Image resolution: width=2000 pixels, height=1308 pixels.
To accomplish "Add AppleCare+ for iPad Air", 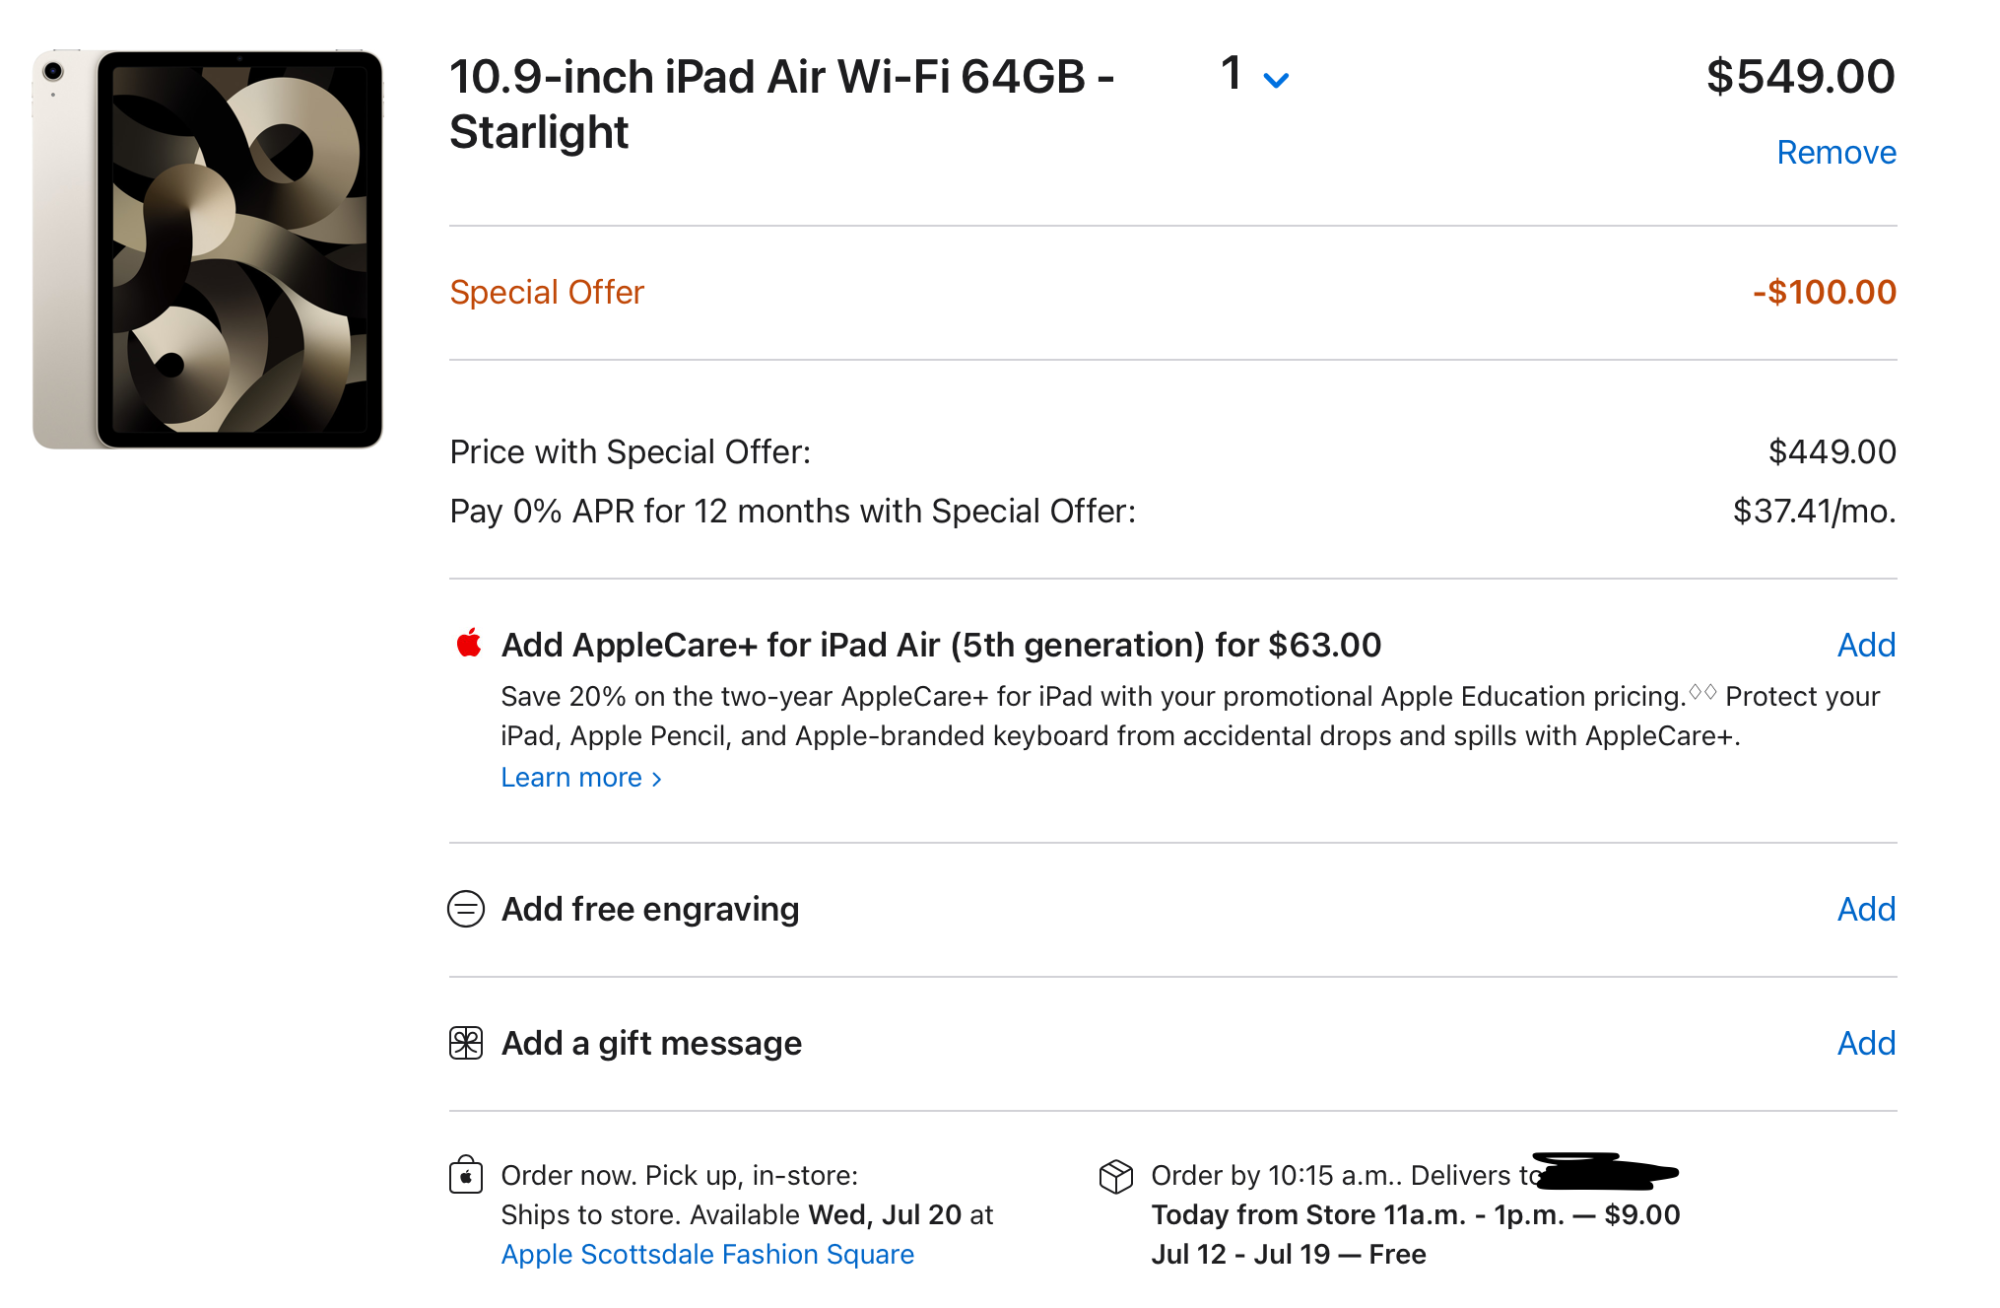I will pos(1866,645).
